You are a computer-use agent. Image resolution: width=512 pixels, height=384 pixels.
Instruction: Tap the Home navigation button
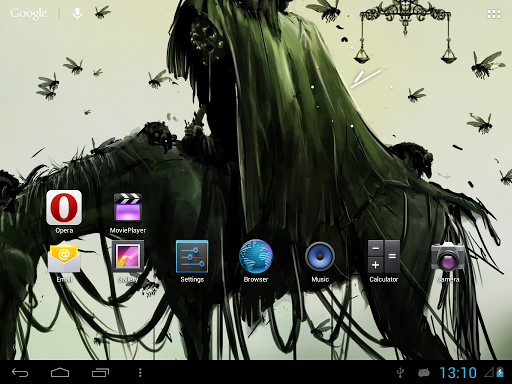tap(60, 372)
